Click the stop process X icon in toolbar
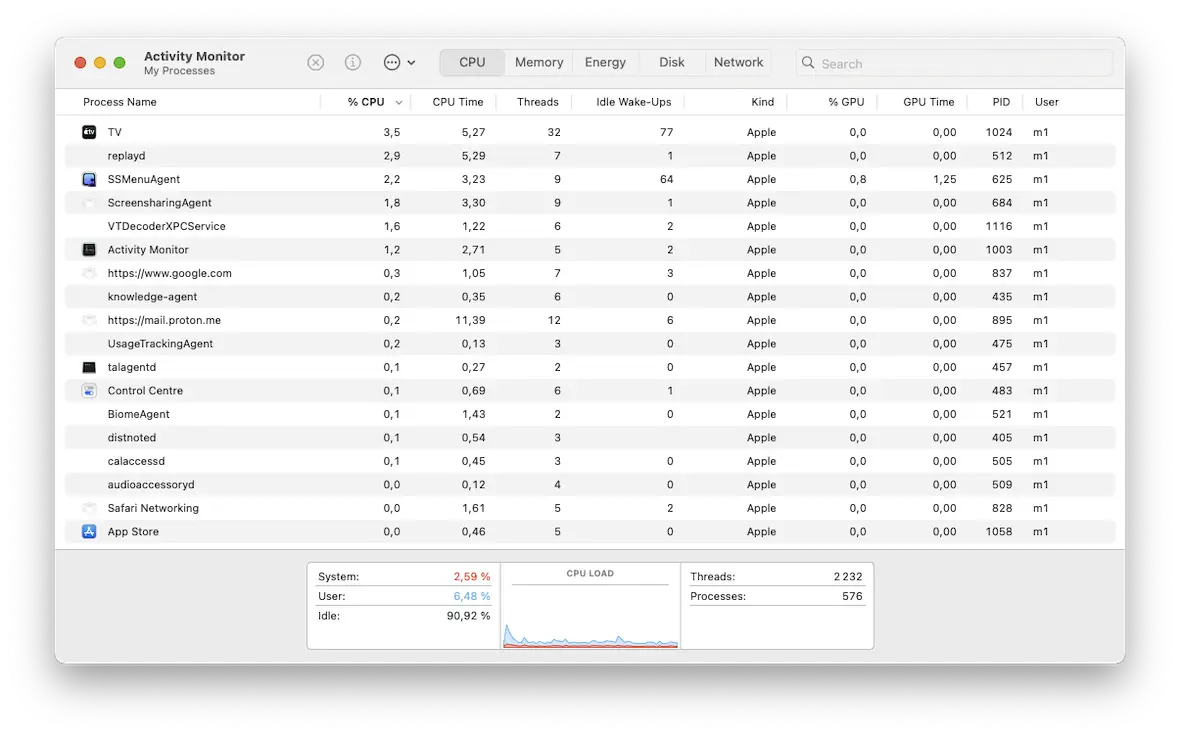This screenshot has height=736, width=1180. pyautogui.click(x=315, y=61)
